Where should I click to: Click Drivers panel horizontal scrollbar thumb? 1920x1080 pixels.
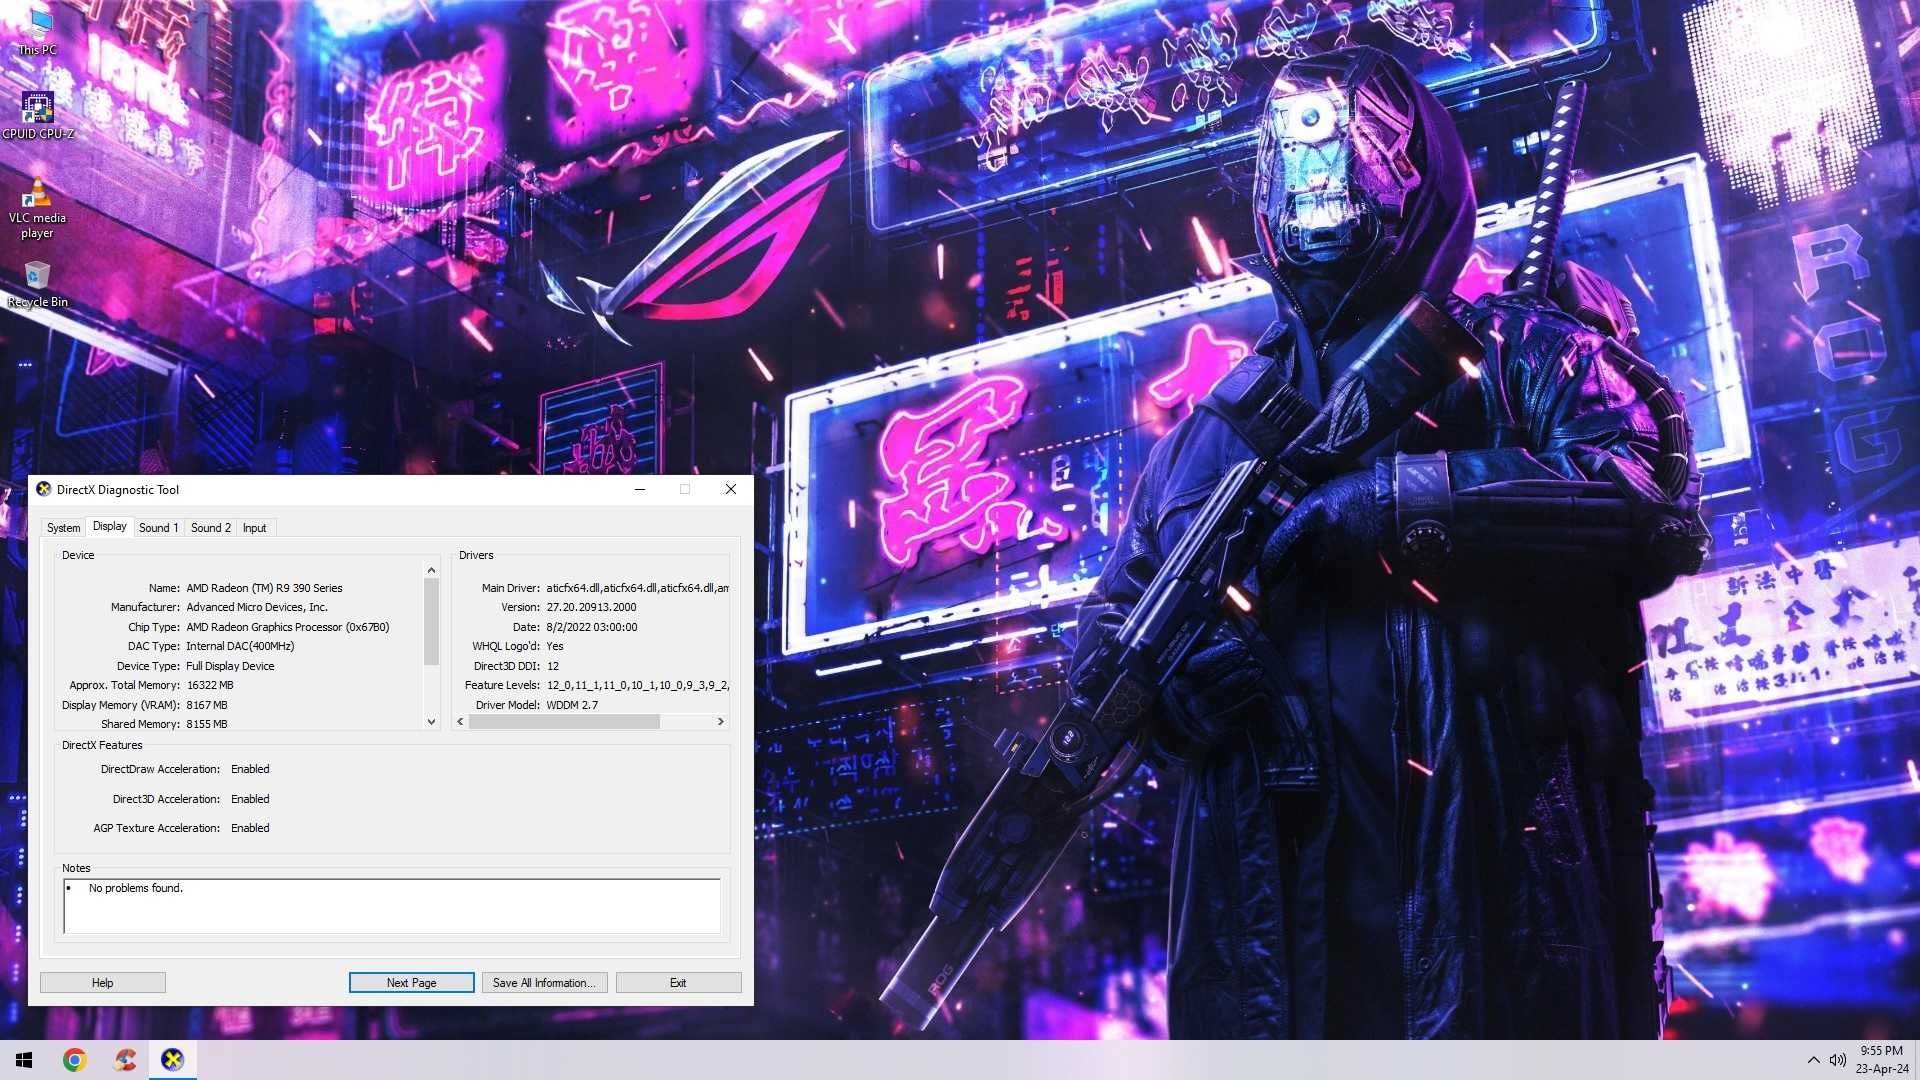tap(564, 722)
